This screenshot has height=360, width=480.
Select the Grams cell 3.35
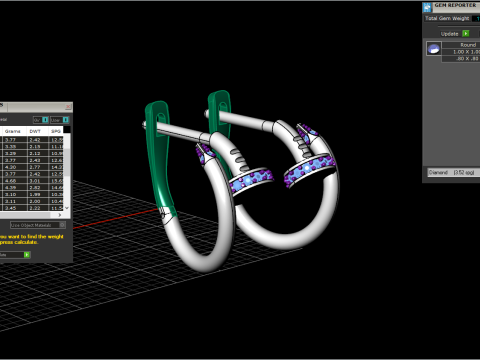15,146
